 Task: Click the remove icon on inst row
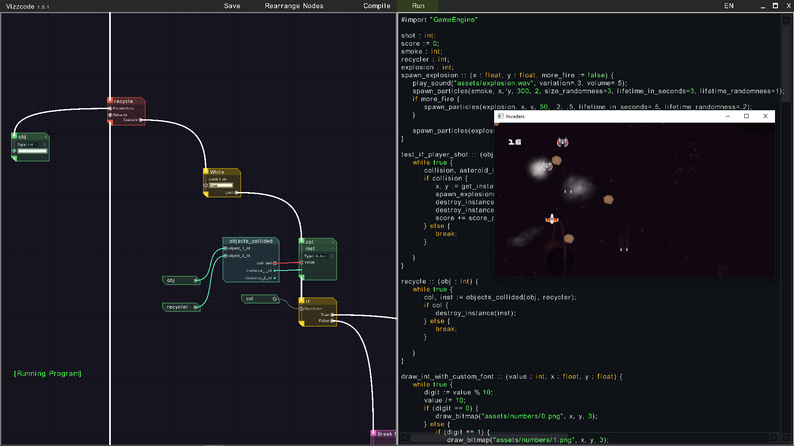pyautogui.click(x=333, y=249)
